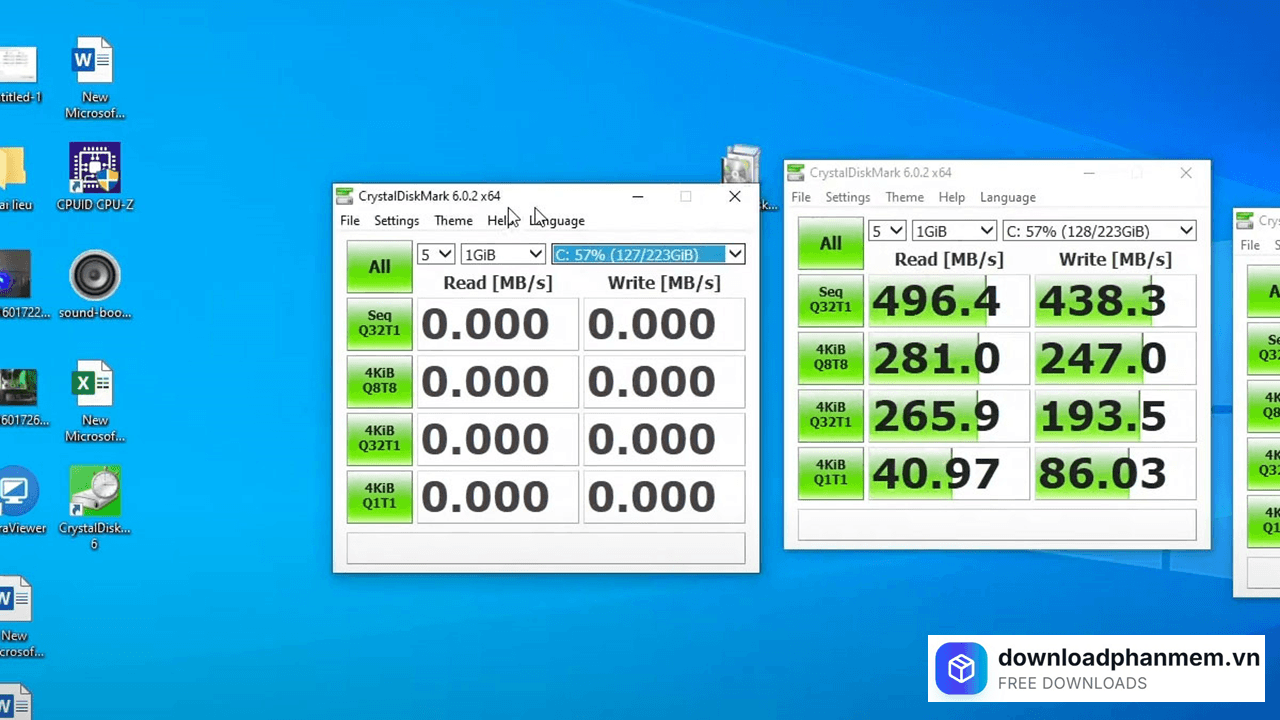Image resolution: width=1280 pixels, height=720 pixels.
Task: Click the title bar icon of the zeroed CrystalDiskMark window
Action: pyautogui.click(x=345, y=196)
